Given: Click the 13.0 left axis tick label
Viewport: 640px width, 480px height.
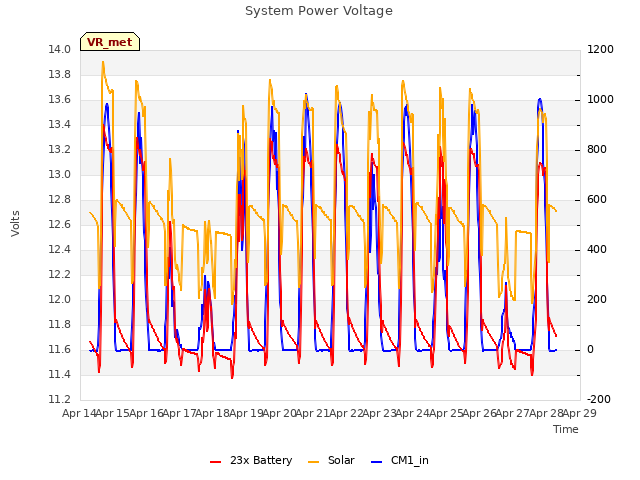Looking at the screenshot, I should 60,175.
